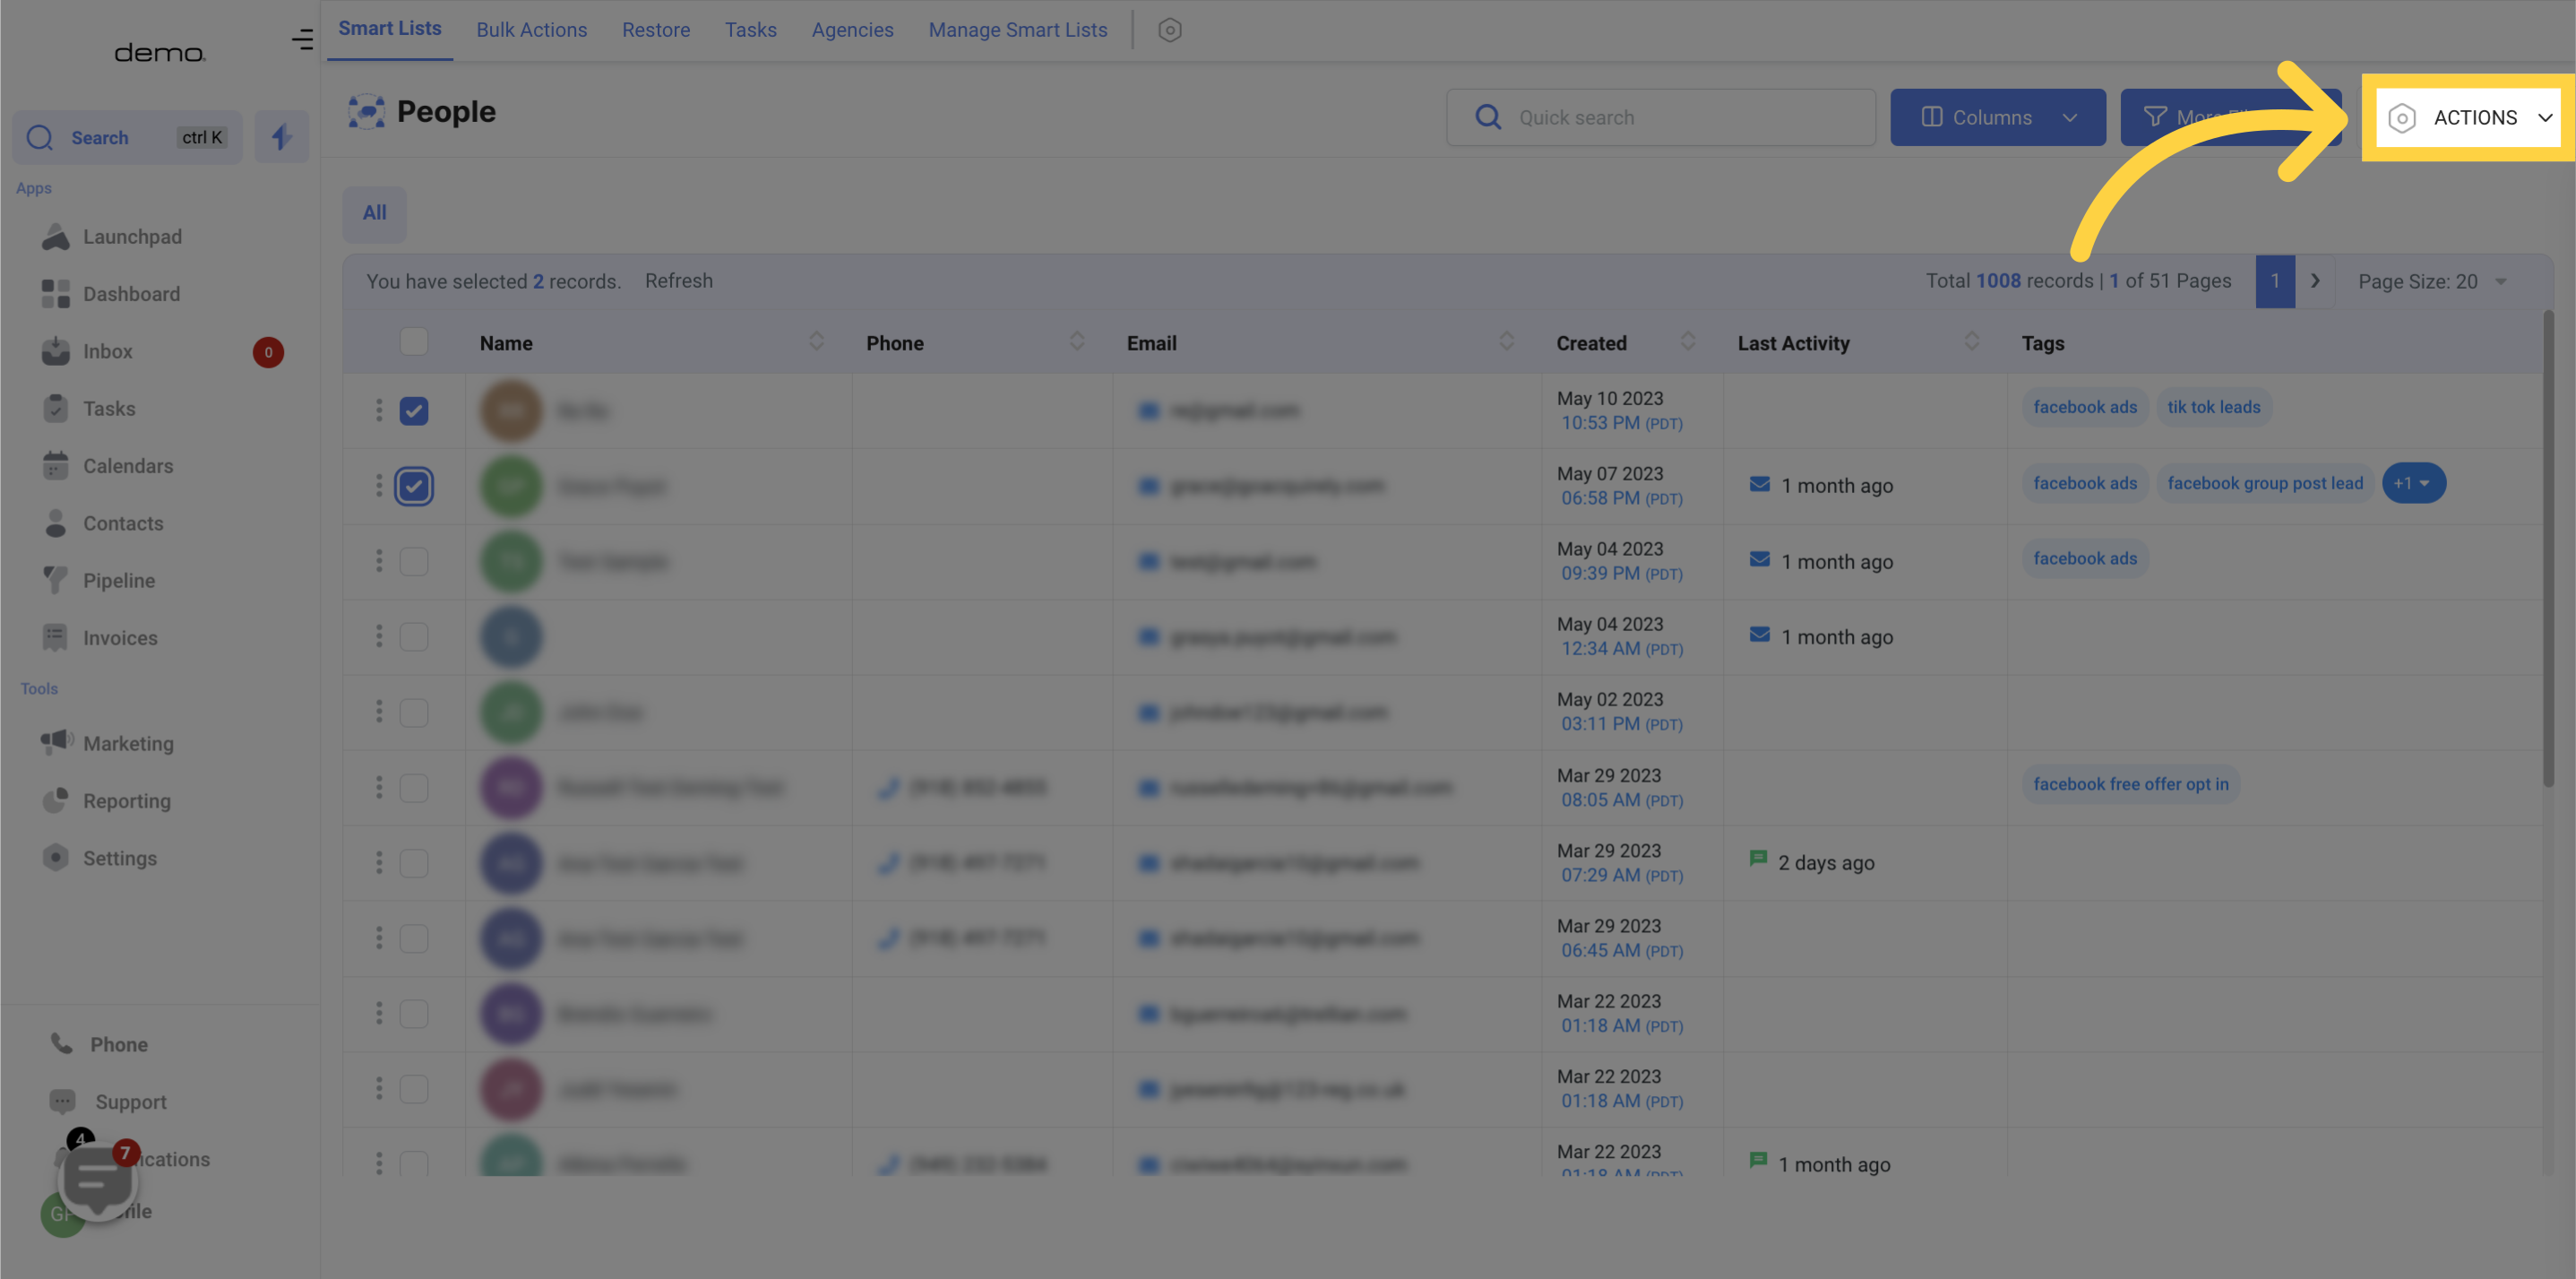Image resolution: width=2576 pixels, height=1279 pixels.
Task: Click the facebook group post lead tag
Action: 2265,483
